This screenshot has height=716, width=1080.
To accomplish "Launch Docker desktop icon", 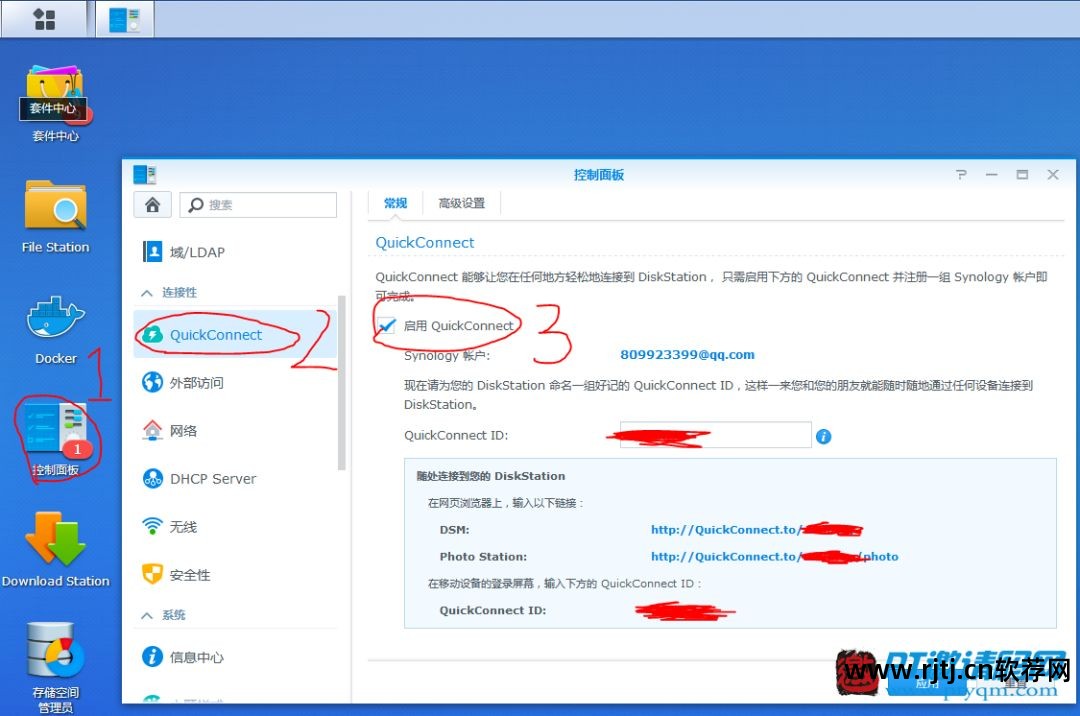I will point(55,330).
